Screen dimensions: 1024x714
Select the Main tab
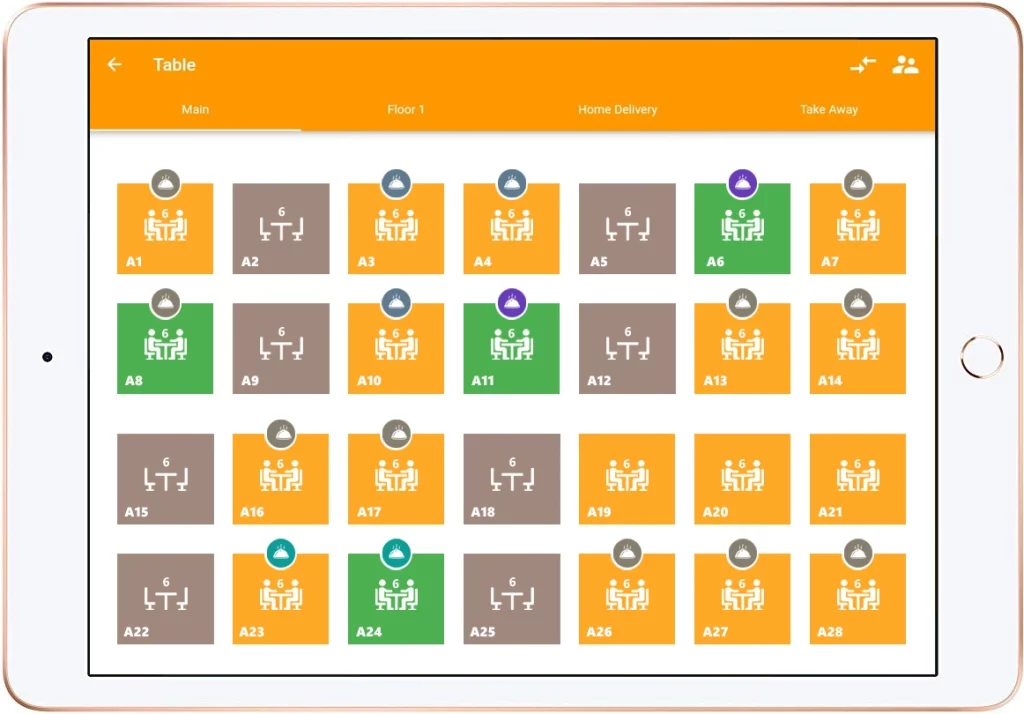(x=195, y=109)
